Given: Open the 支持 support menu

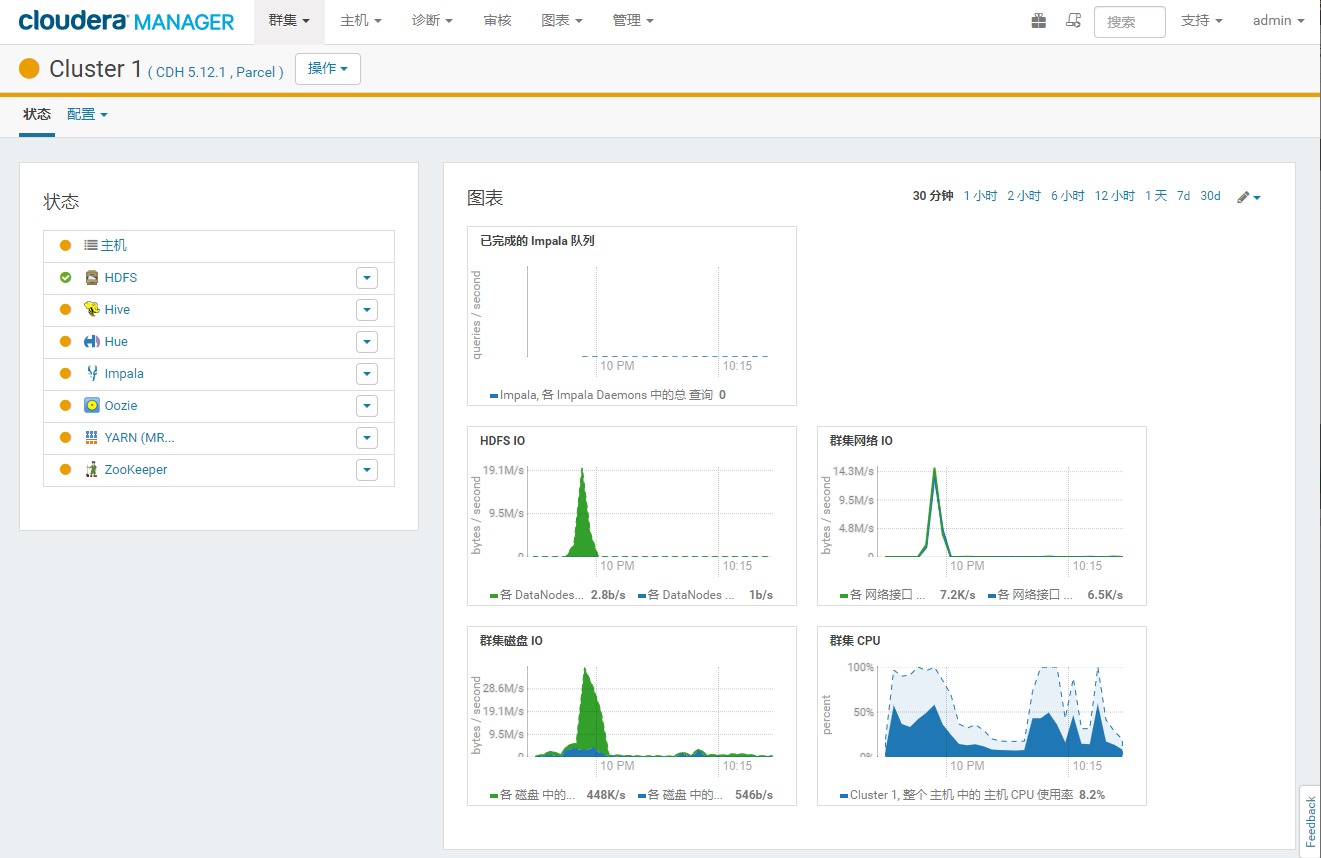Looking at the screenshot, I should [x=1202, y=21].
